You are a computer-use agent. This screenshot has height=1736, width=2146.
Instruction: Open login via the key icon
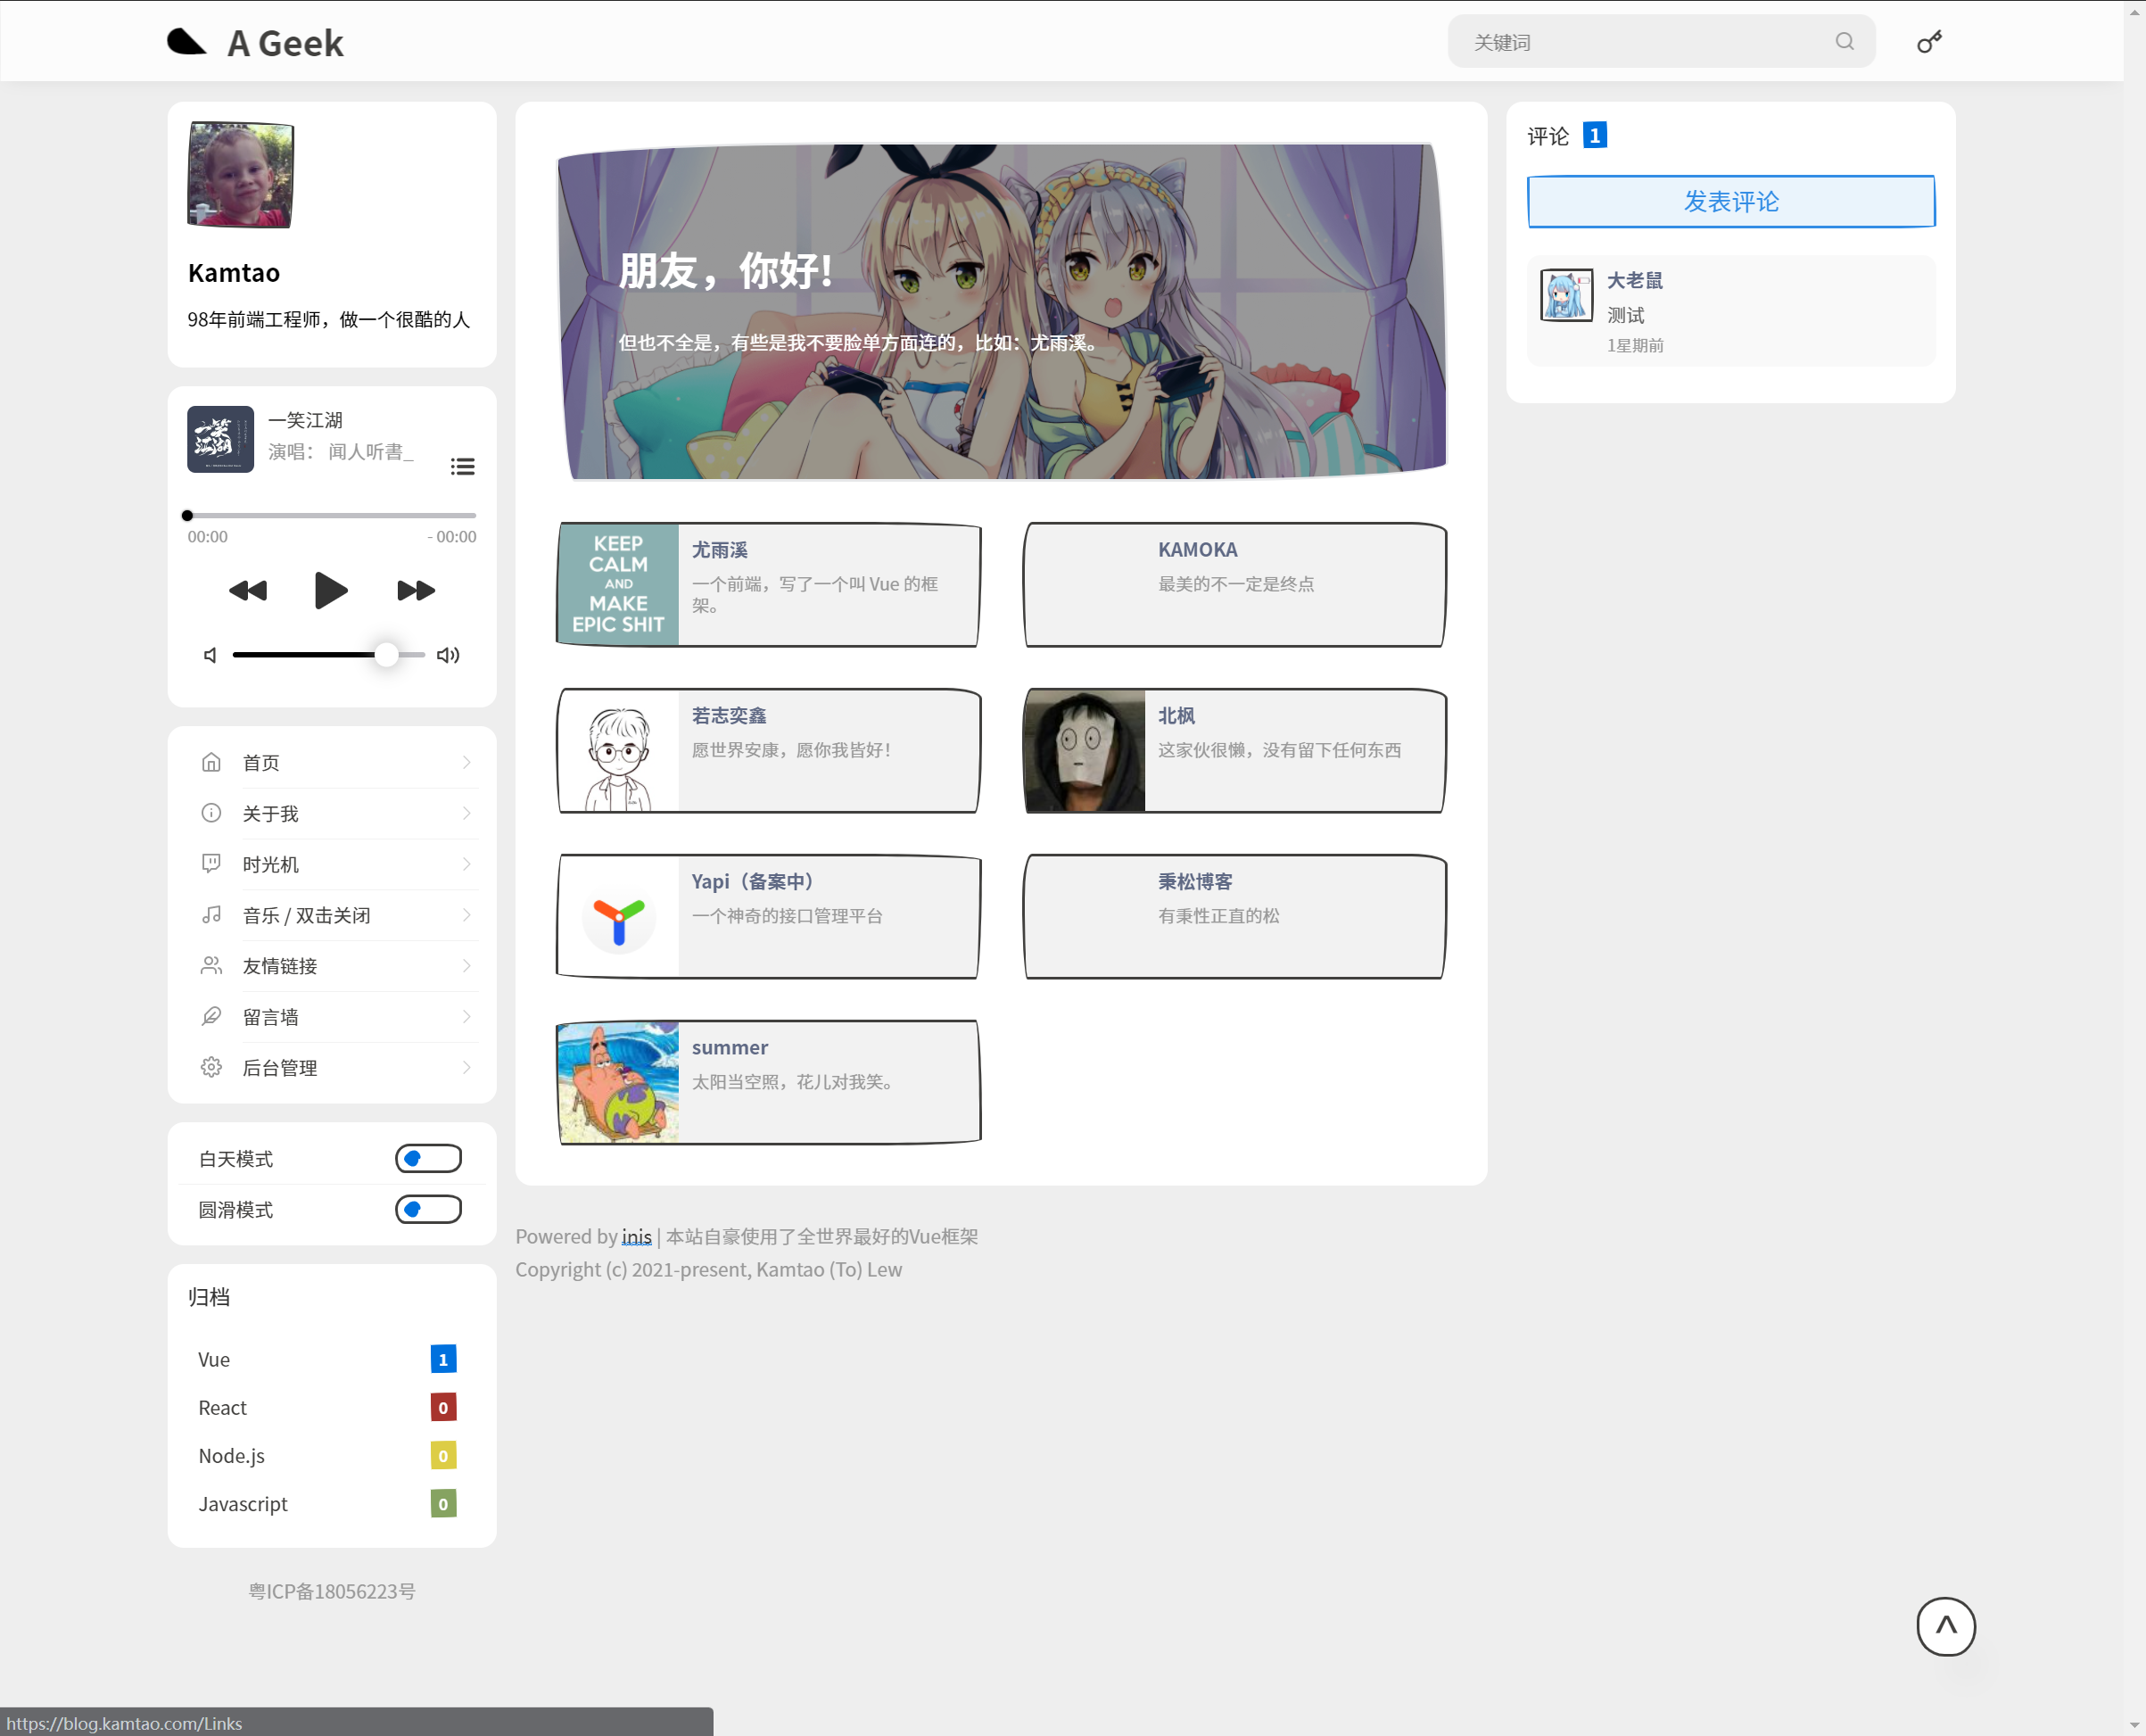coord(1929,42)
